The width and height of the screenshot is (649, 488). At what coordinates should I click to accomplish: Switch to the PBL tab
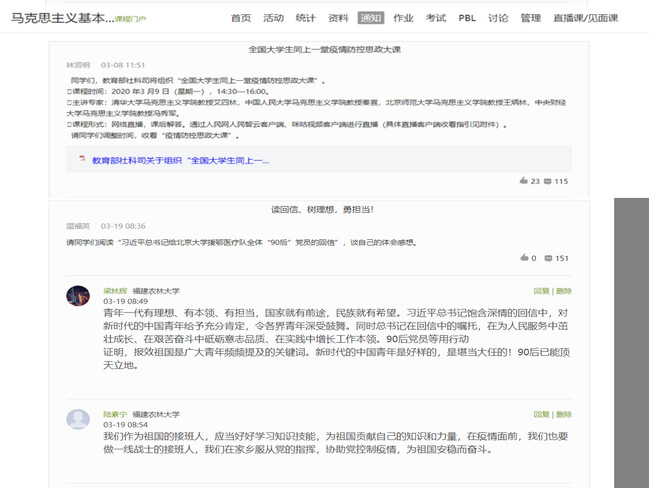[x=467, y=18]
